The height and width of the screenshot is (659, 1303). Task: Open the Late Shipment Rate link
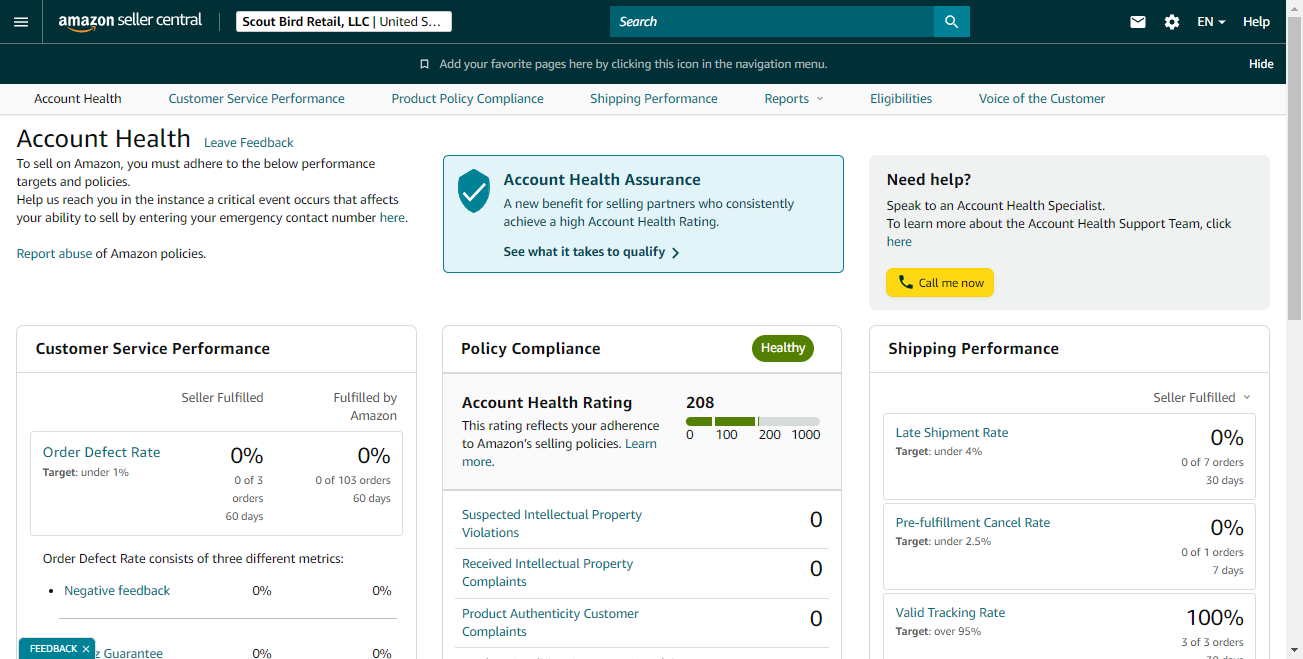952,433
